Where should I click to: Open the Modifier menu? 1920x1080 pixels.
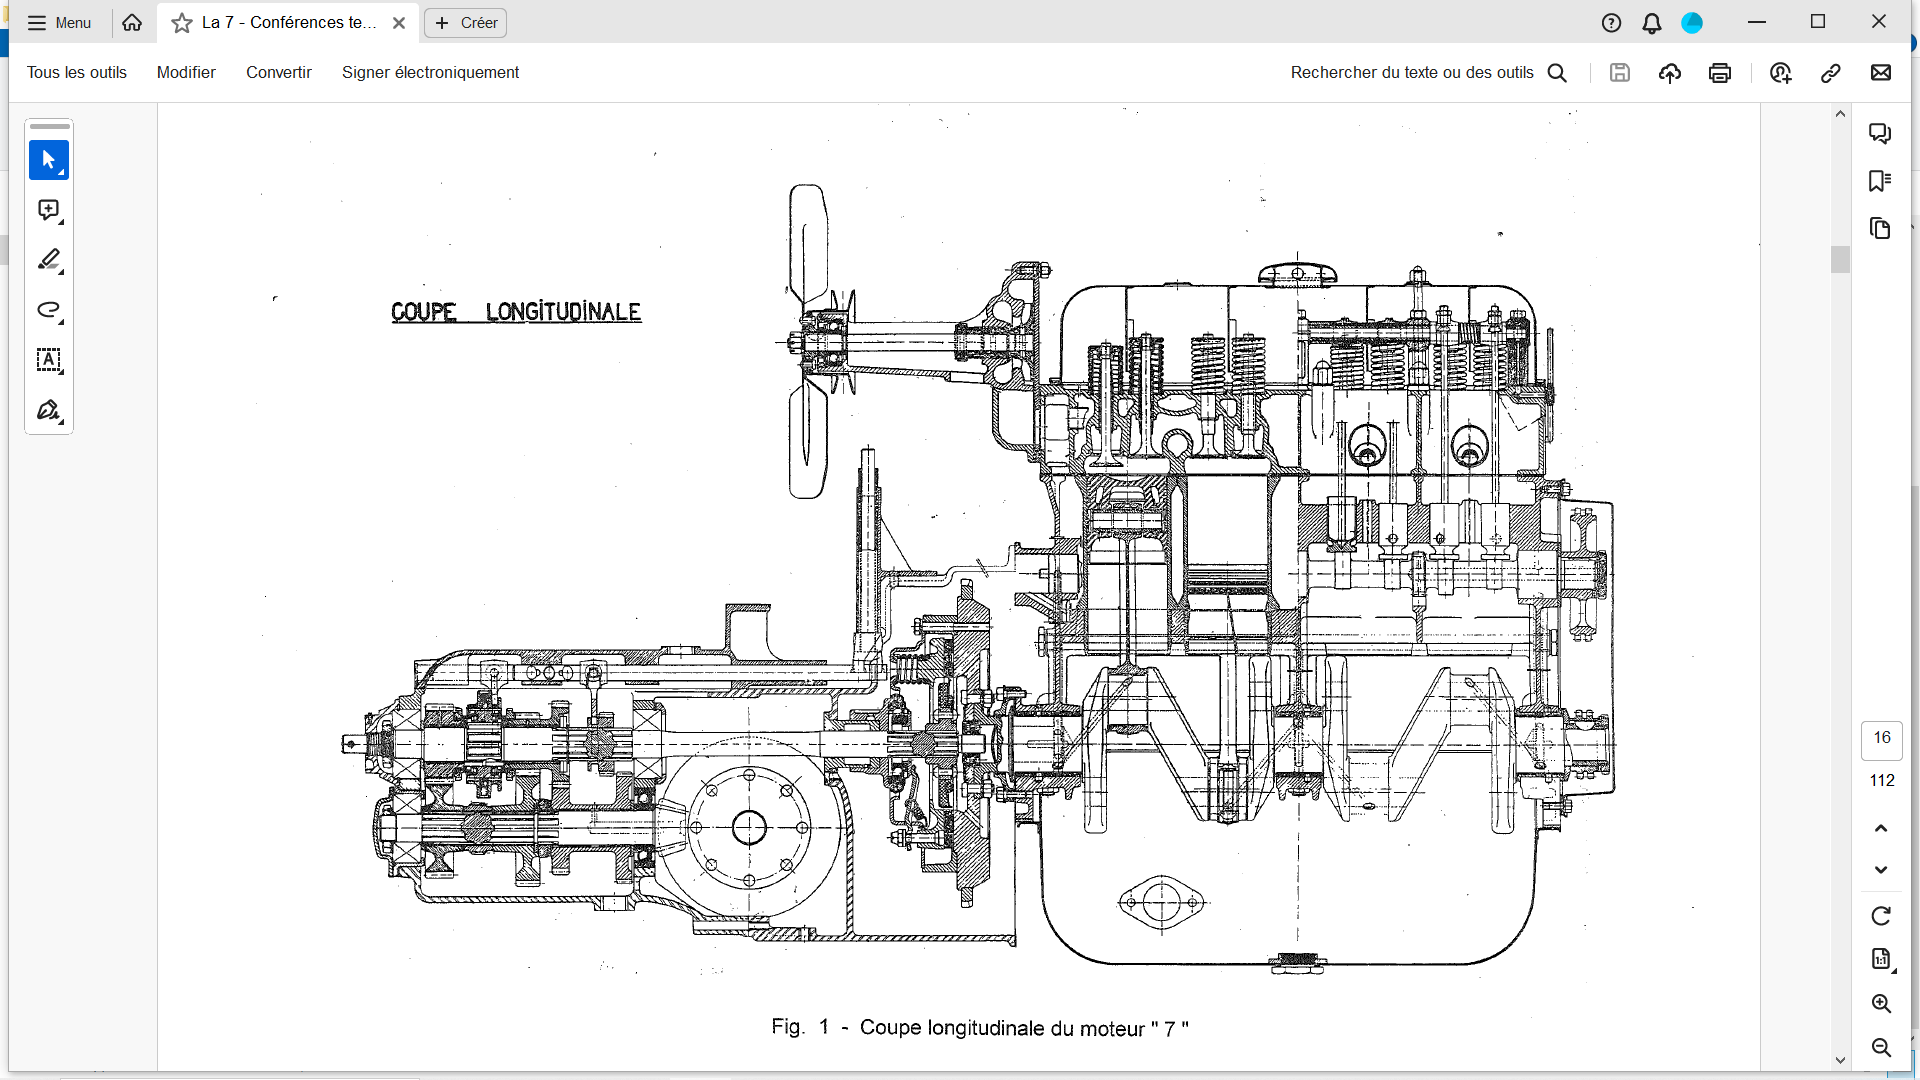point(186,72)
